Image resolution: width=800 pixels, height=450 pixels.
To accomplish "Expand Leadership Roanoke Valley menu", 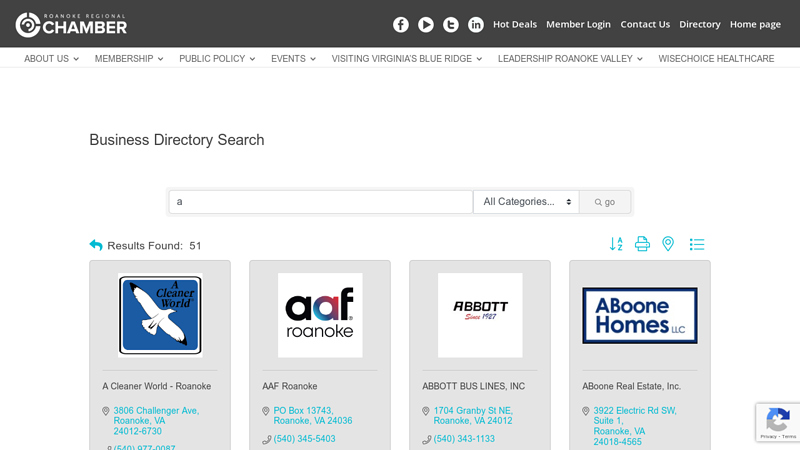I will [570, 59].
